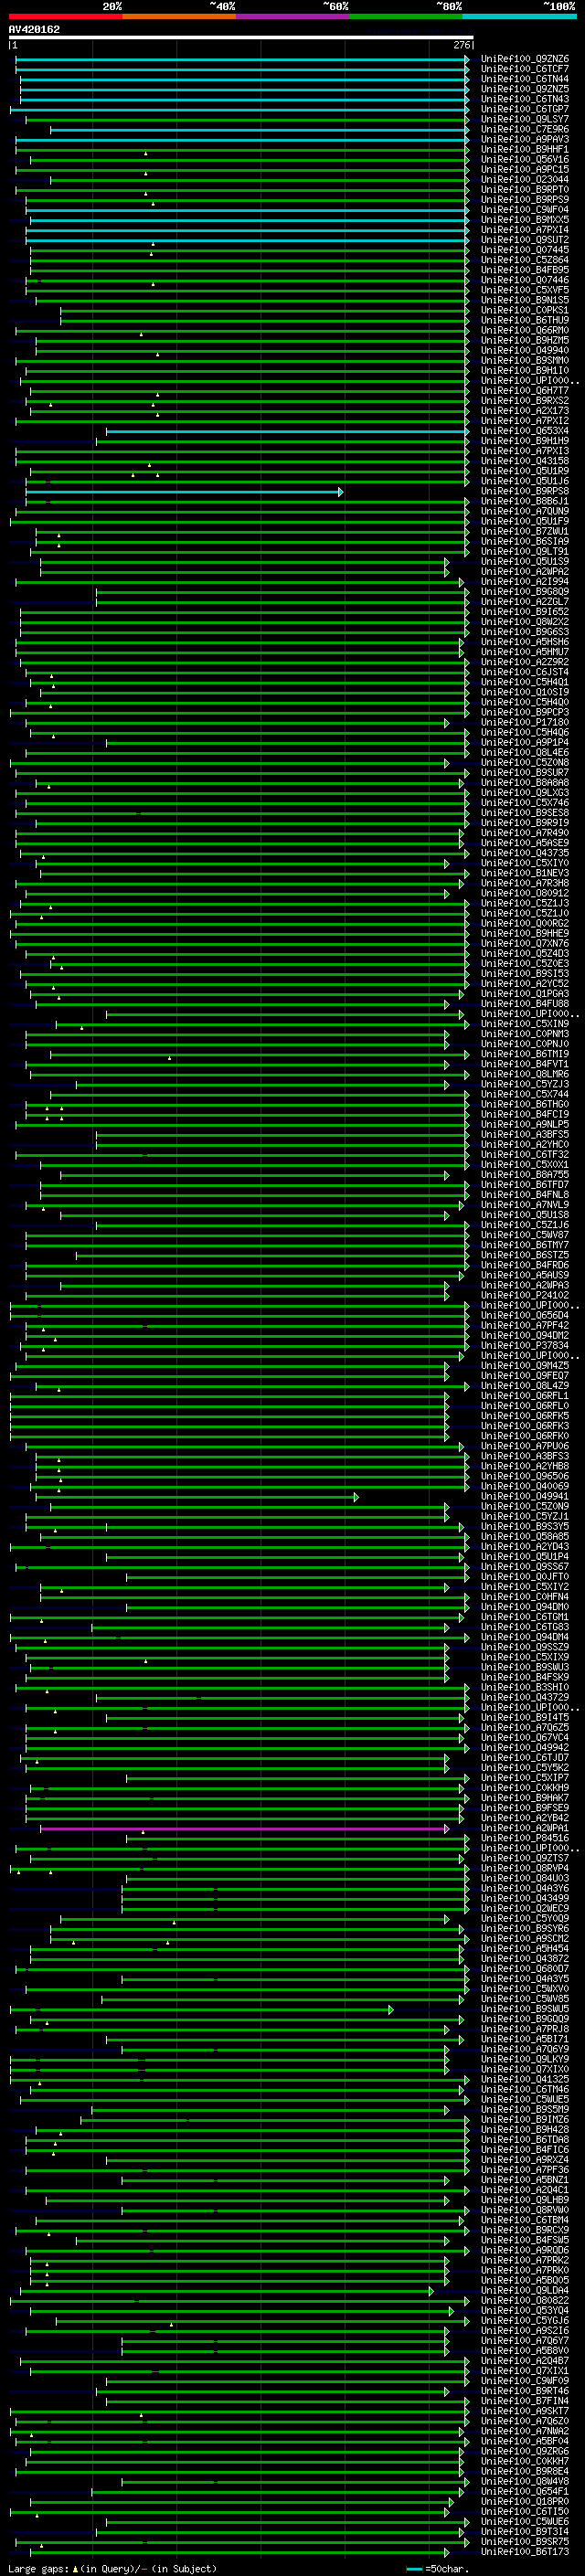Click hit name UniRef100_A2X173
Screen dimensions: 585x2576
525,411
